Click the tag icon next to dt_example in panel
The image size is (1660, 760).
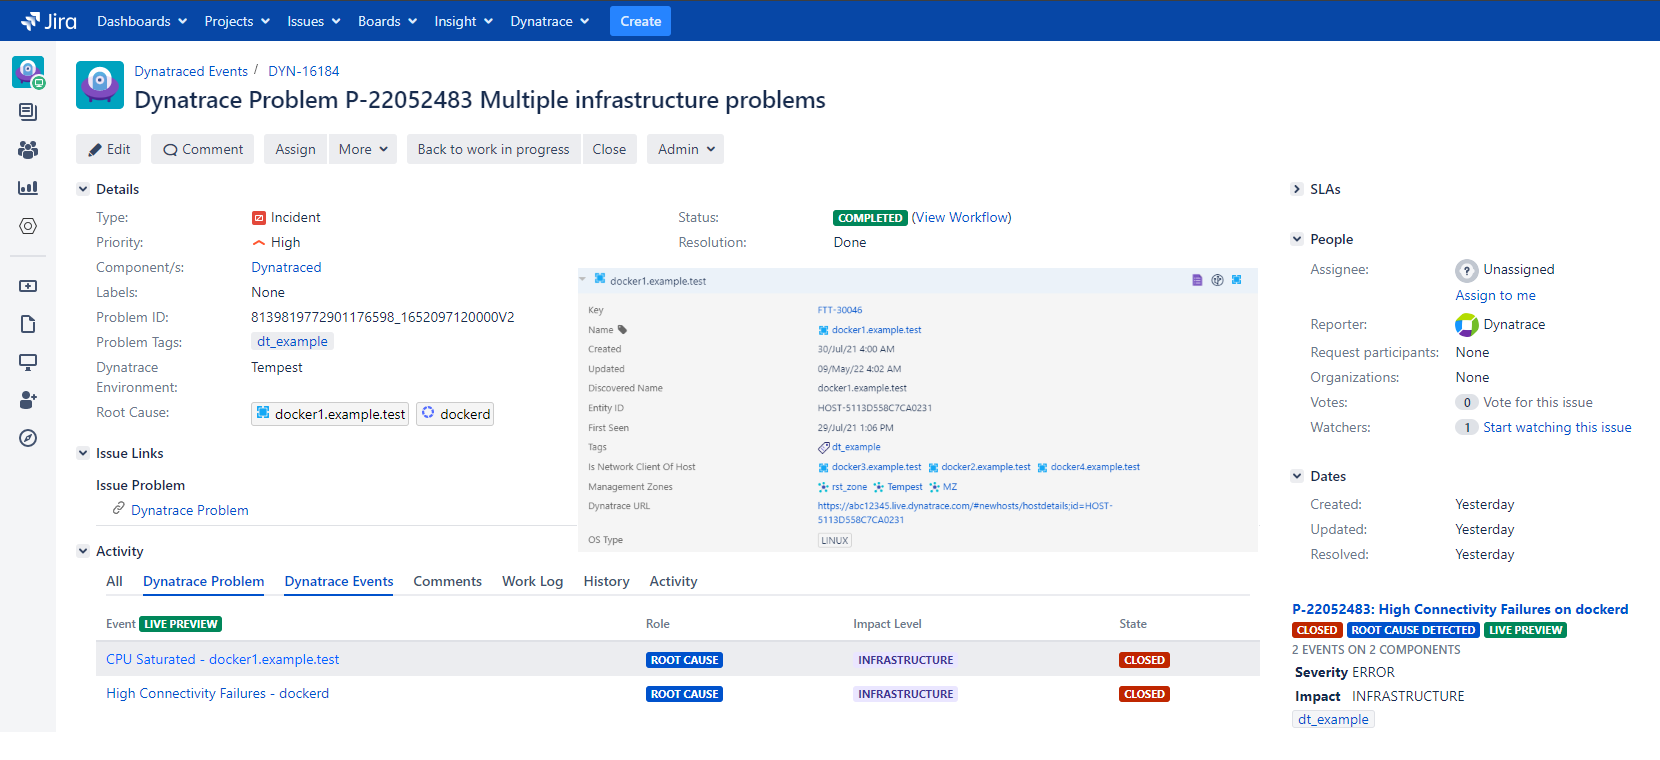coord(824,447)
